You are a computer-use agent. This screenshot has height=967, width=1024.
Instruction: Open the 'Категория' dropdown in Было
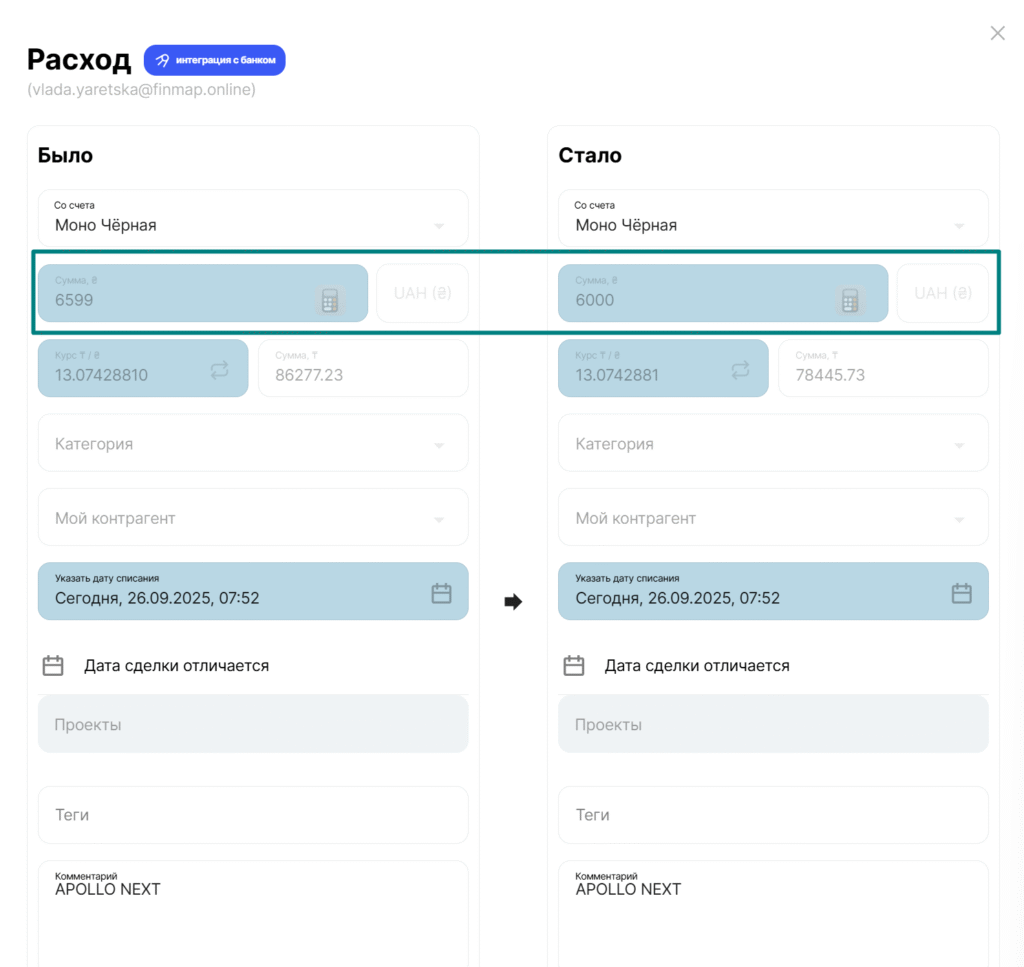439,445
